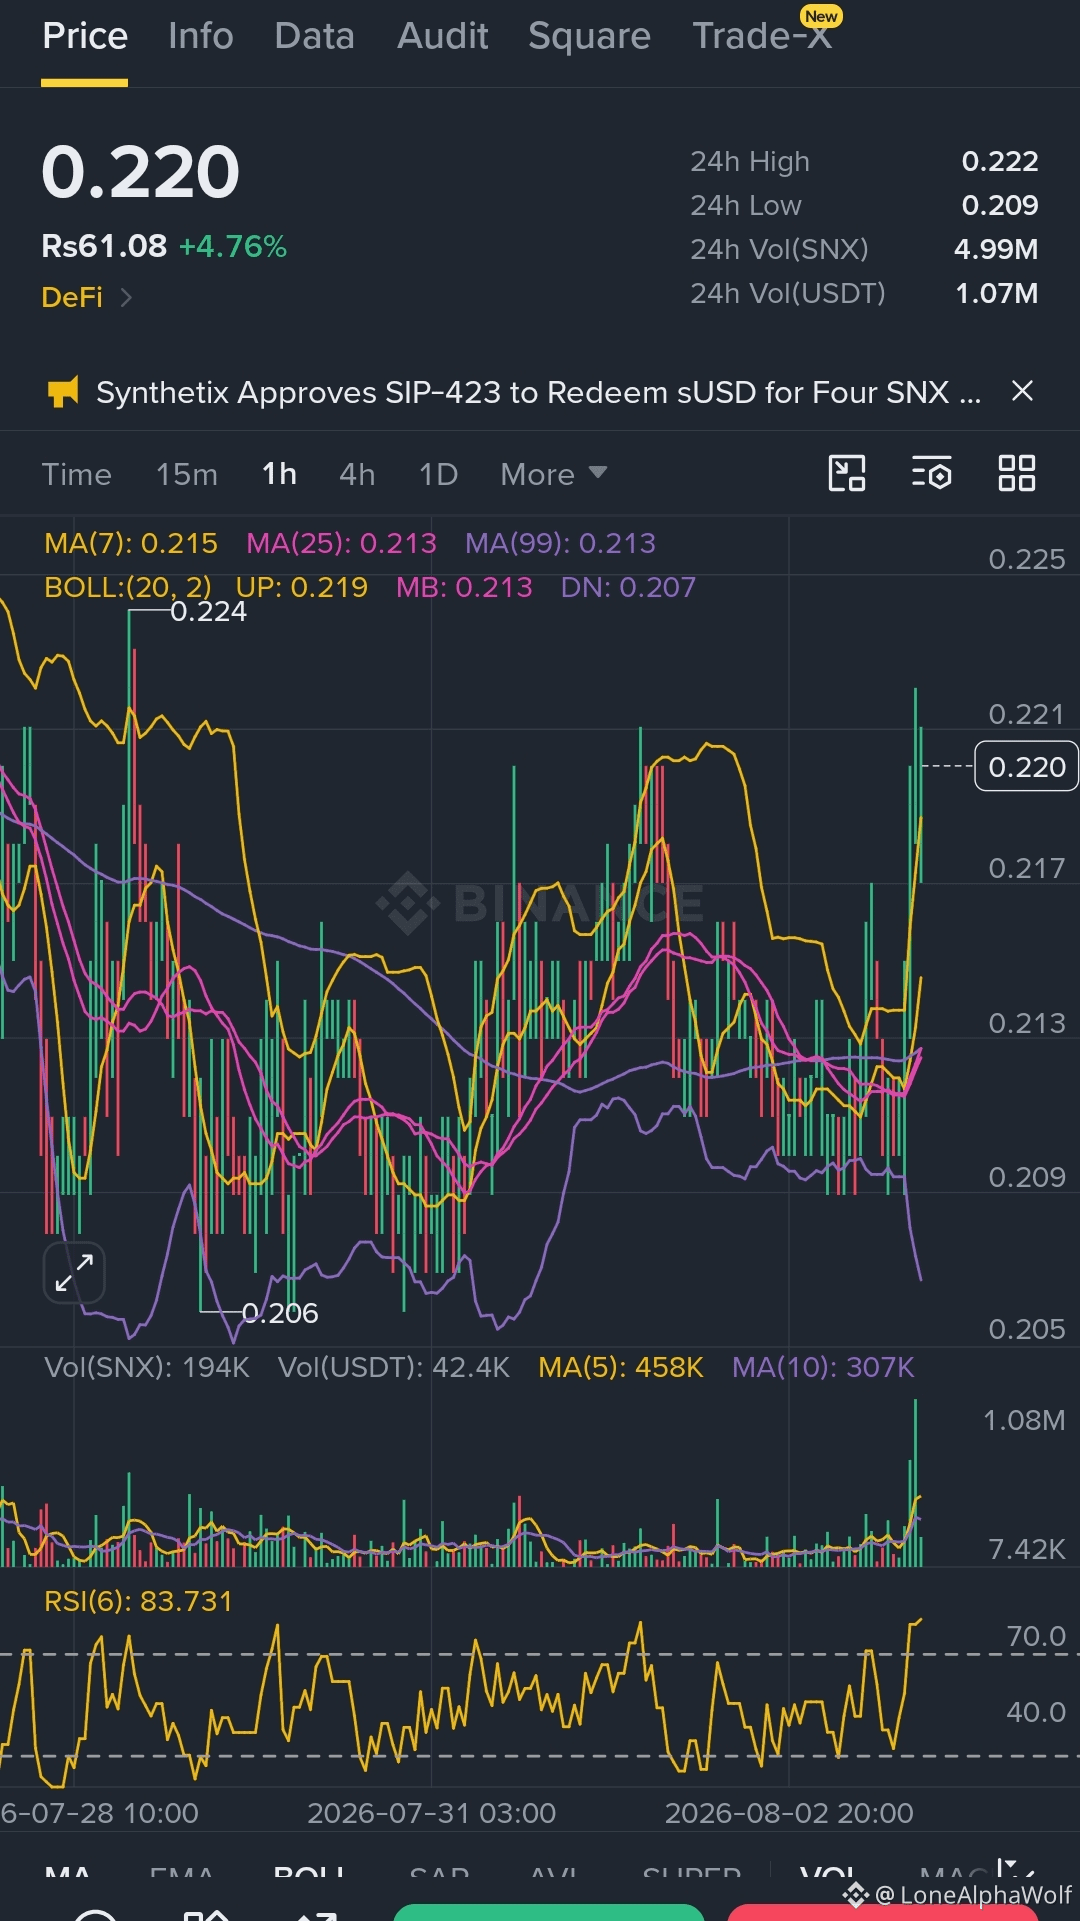Tap the 0.220 current price label

coord(1027,767)
